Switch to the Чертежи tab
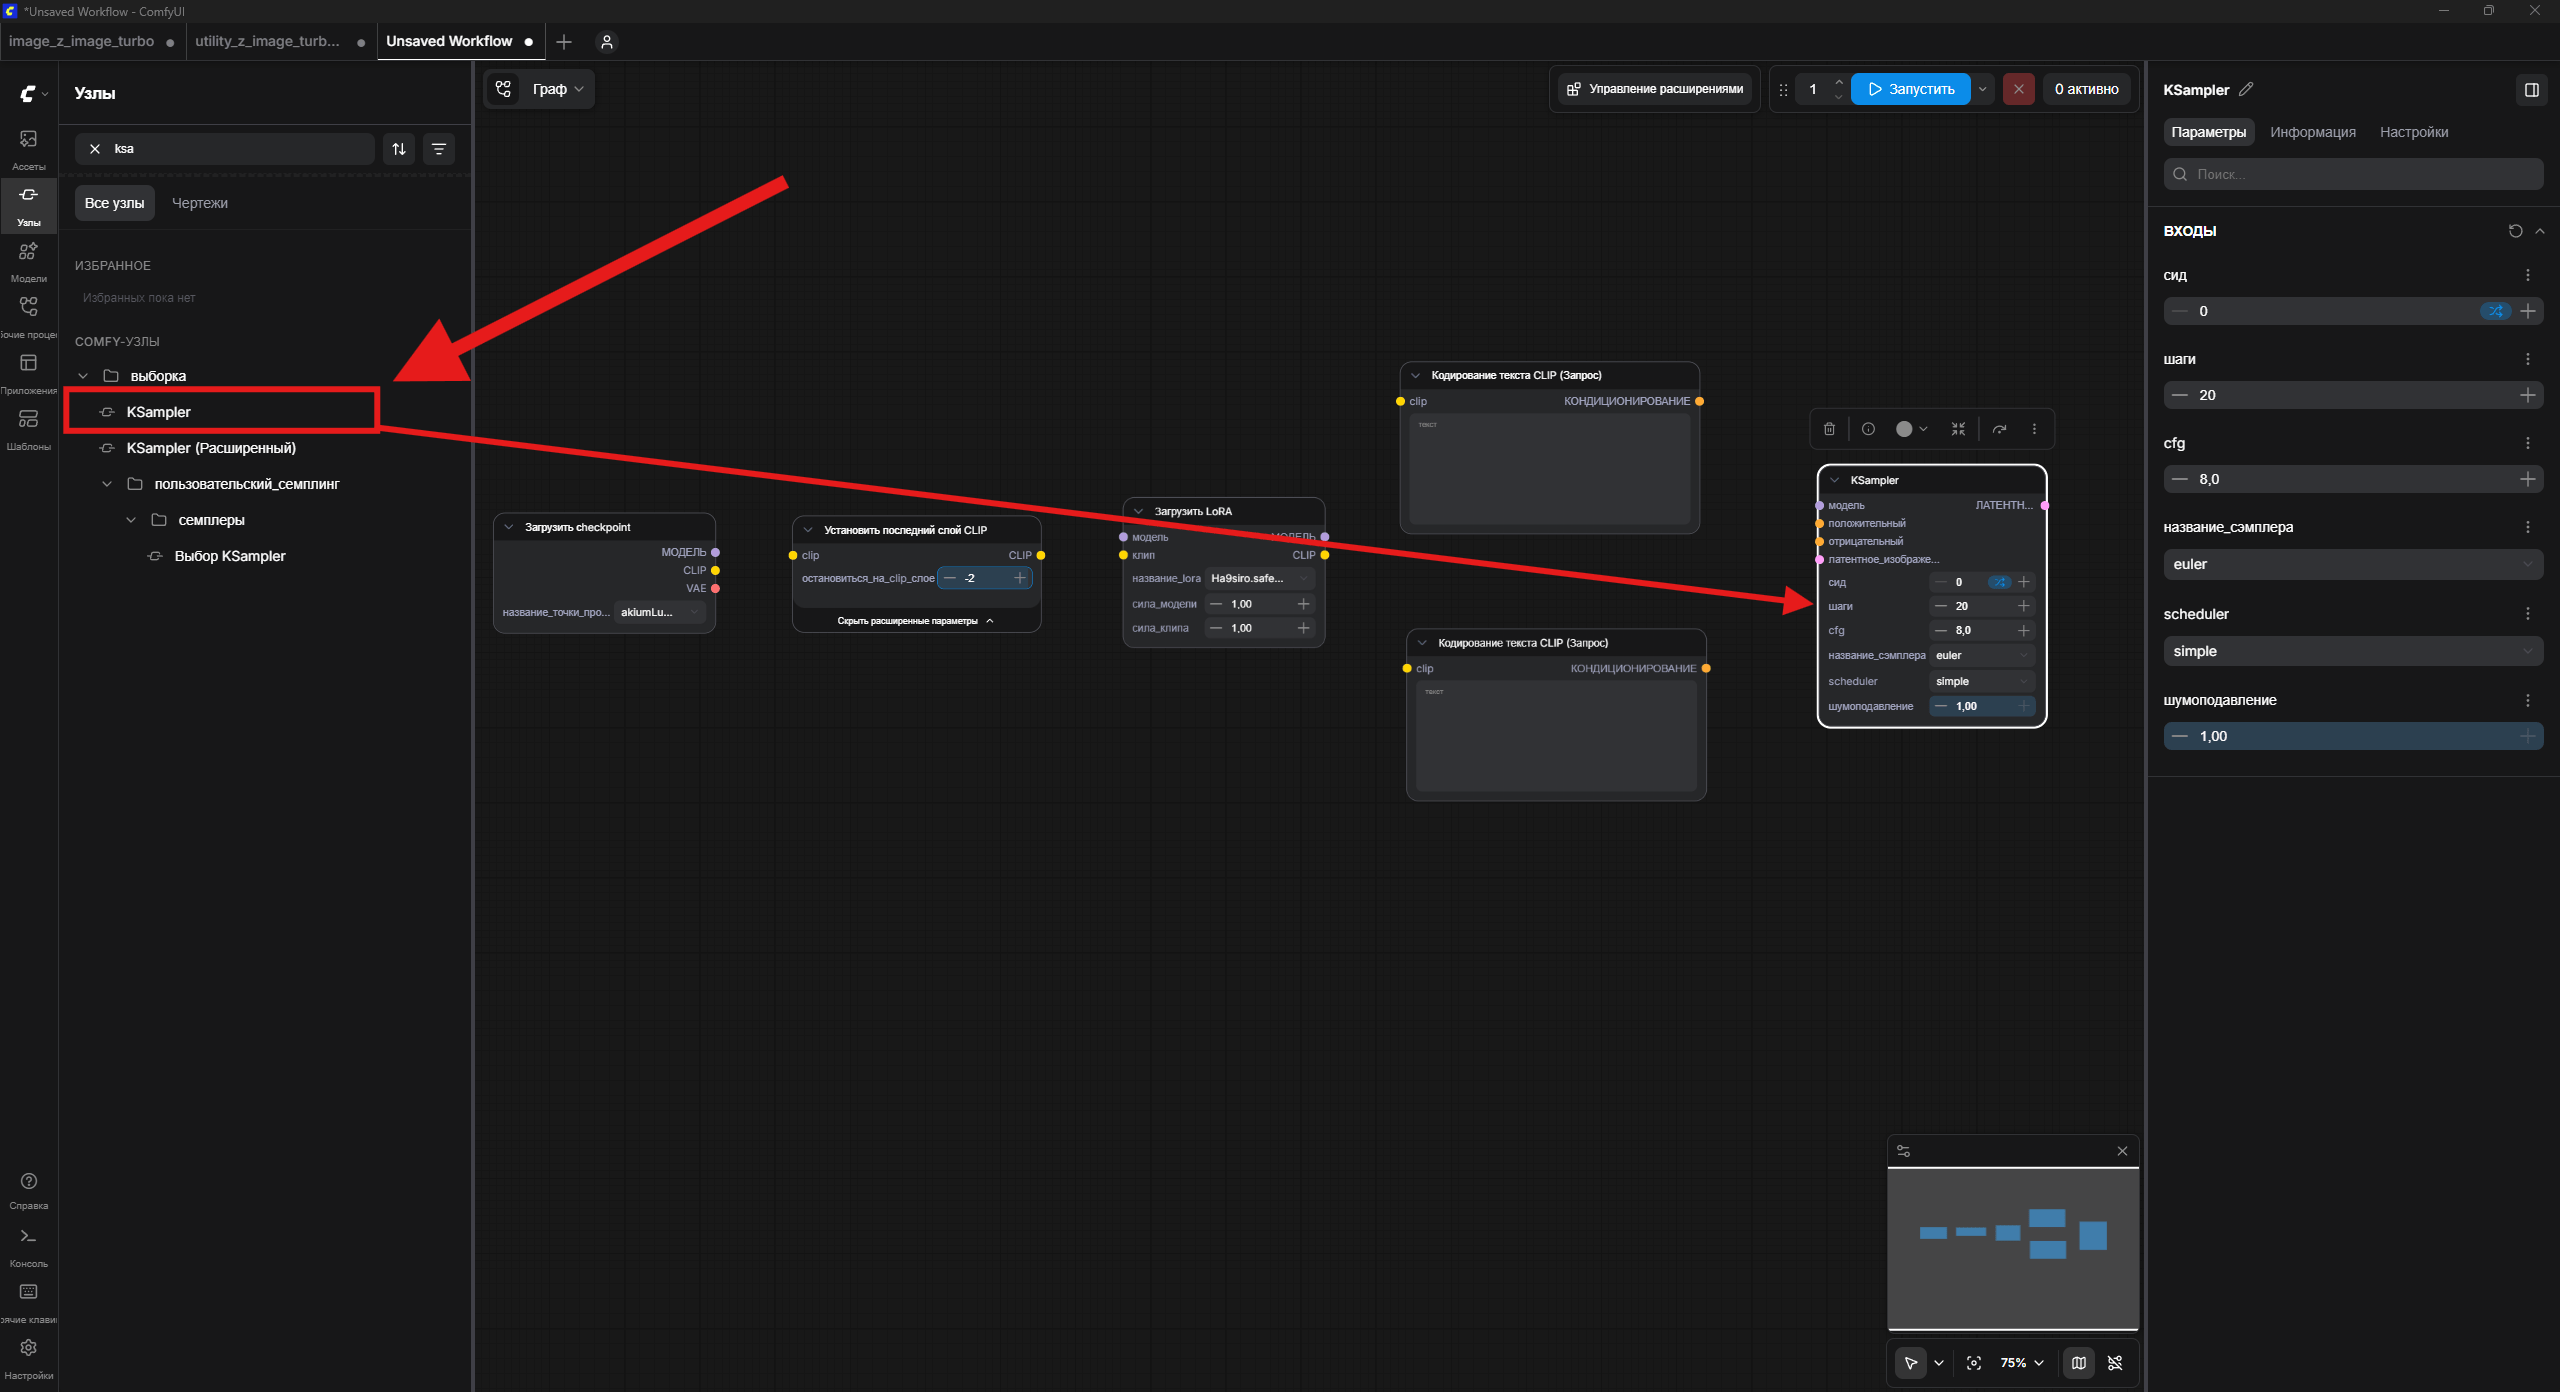2560x1392 pixels. [x=200, y=203]
